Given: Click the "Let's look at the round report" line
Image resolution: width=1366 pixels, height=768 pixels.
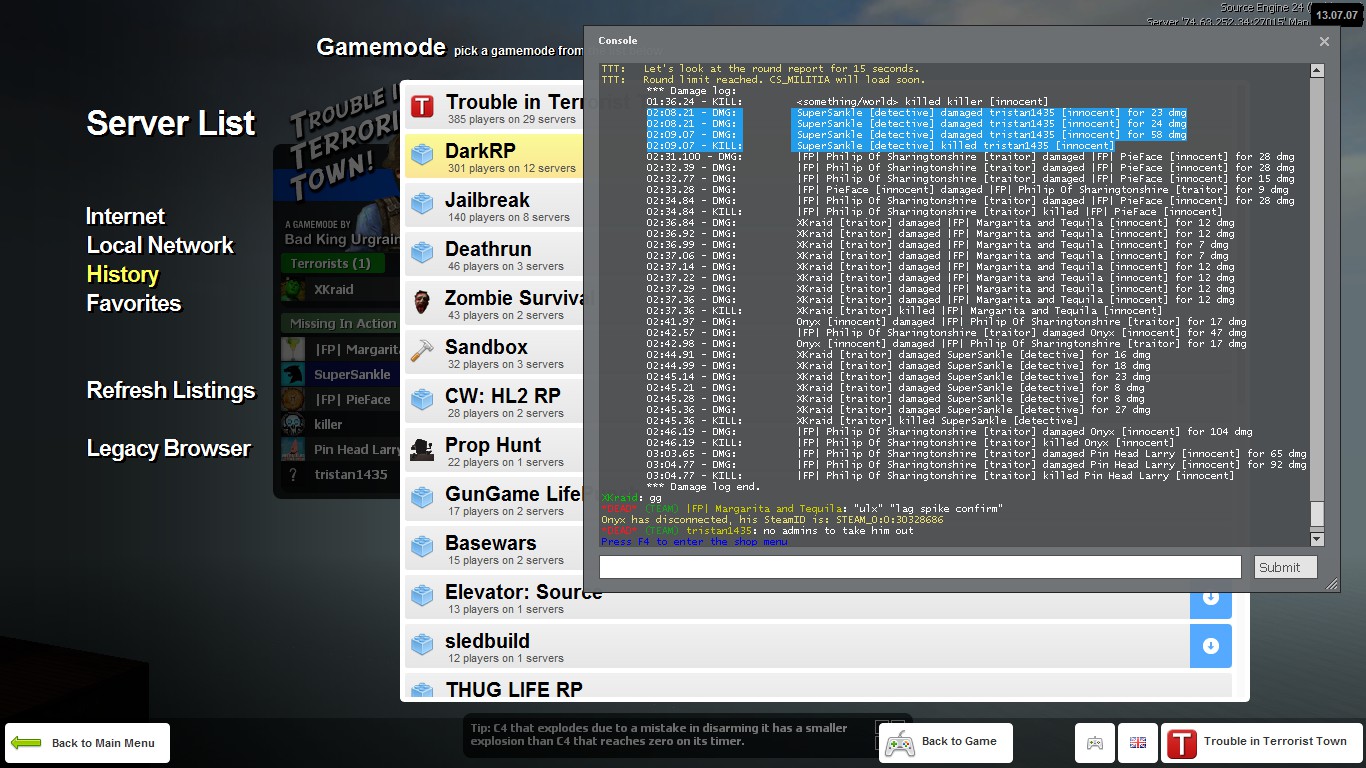Looking at the screenshot, I should [760, 69].
